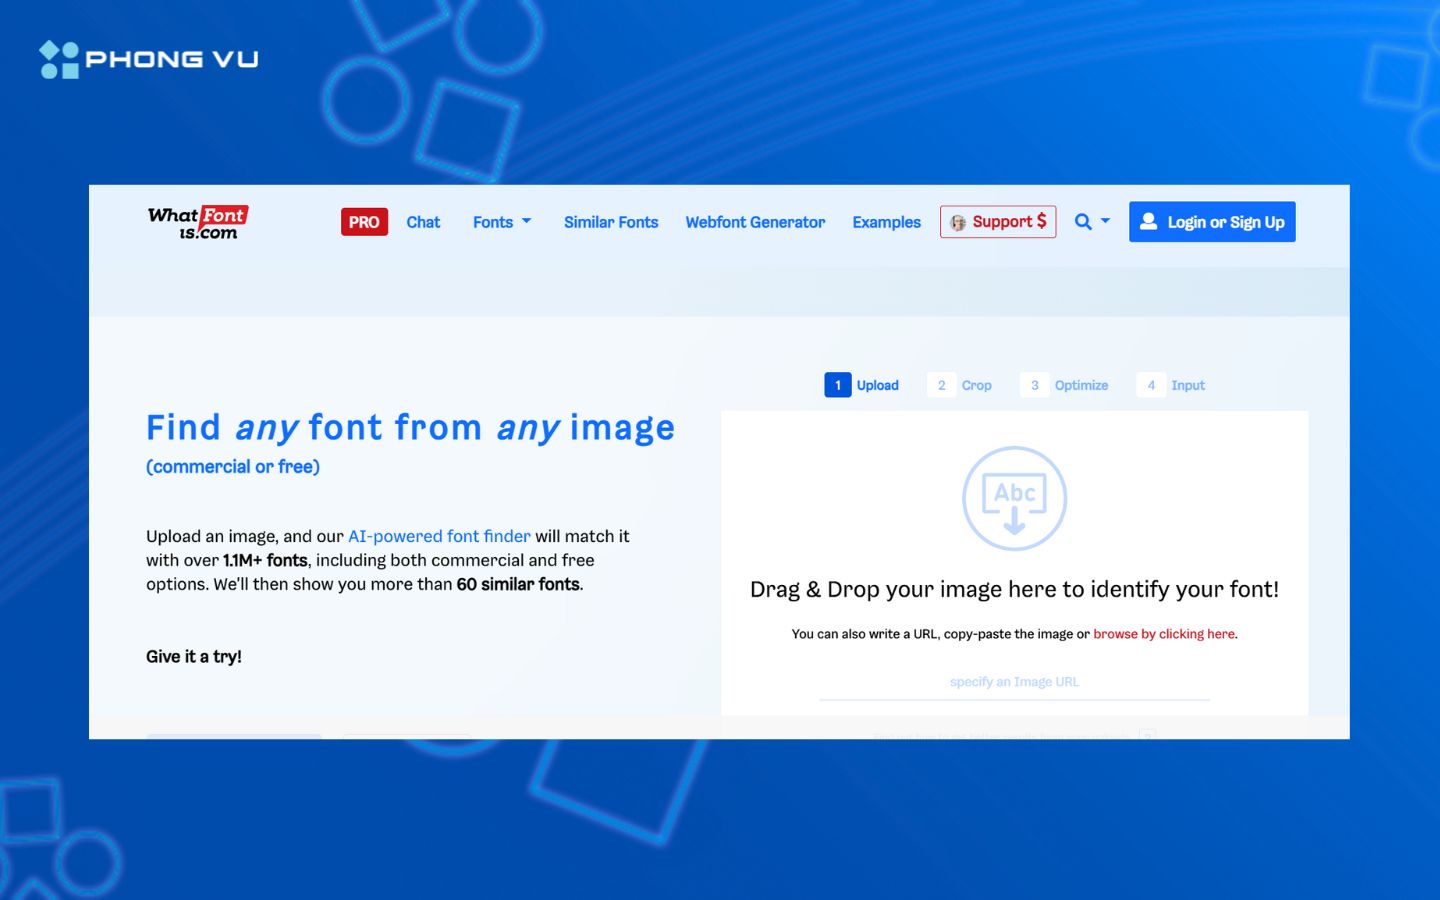
Task: Click the user silhouette icon on Login button
Action: coord(1151,221)
